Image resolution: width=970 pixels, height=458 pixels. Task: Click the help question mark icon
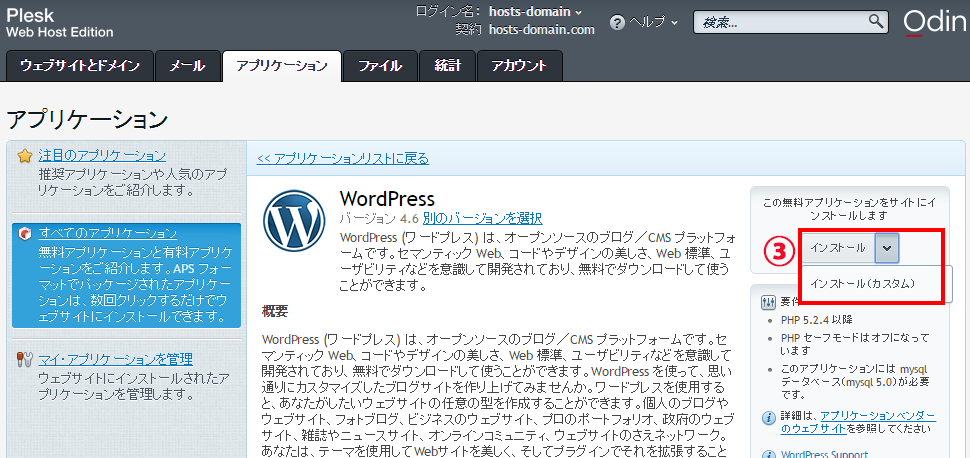[617, 22]
